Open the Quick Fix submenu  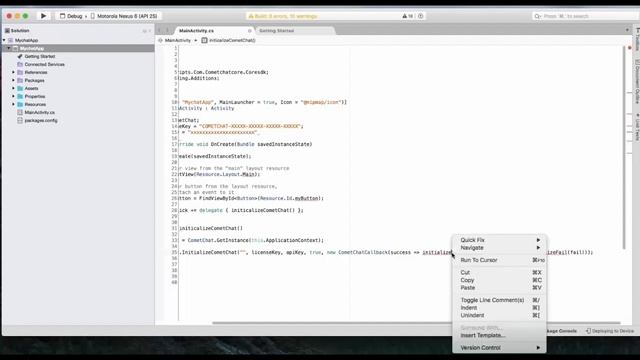point(499,240)
